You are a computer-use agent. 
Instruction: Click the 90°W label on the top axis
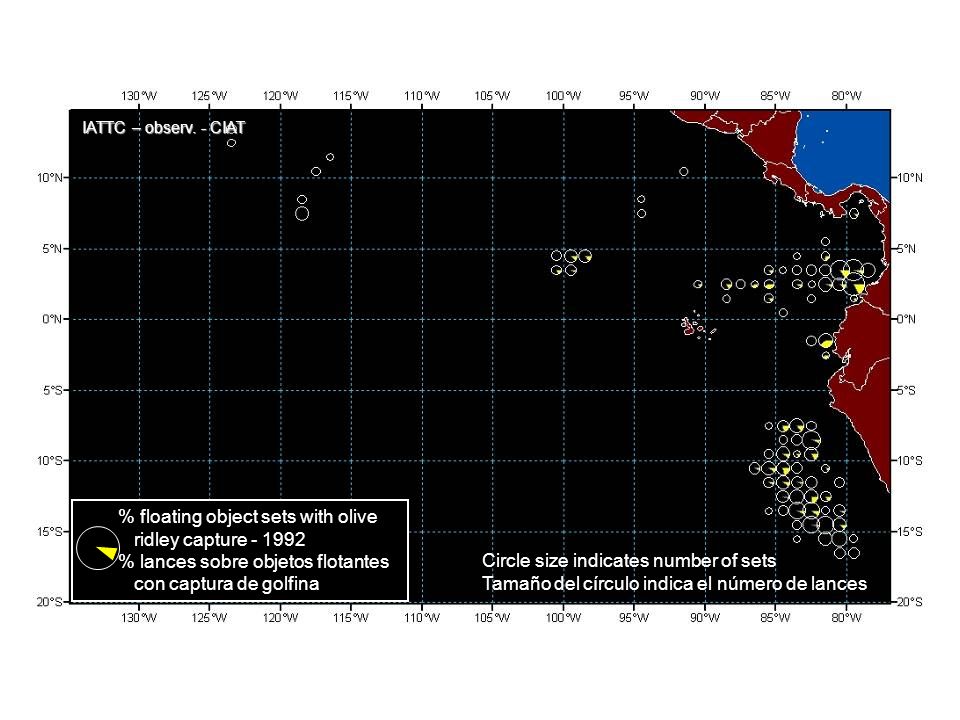pyautogui.click(x=705, y=96)
